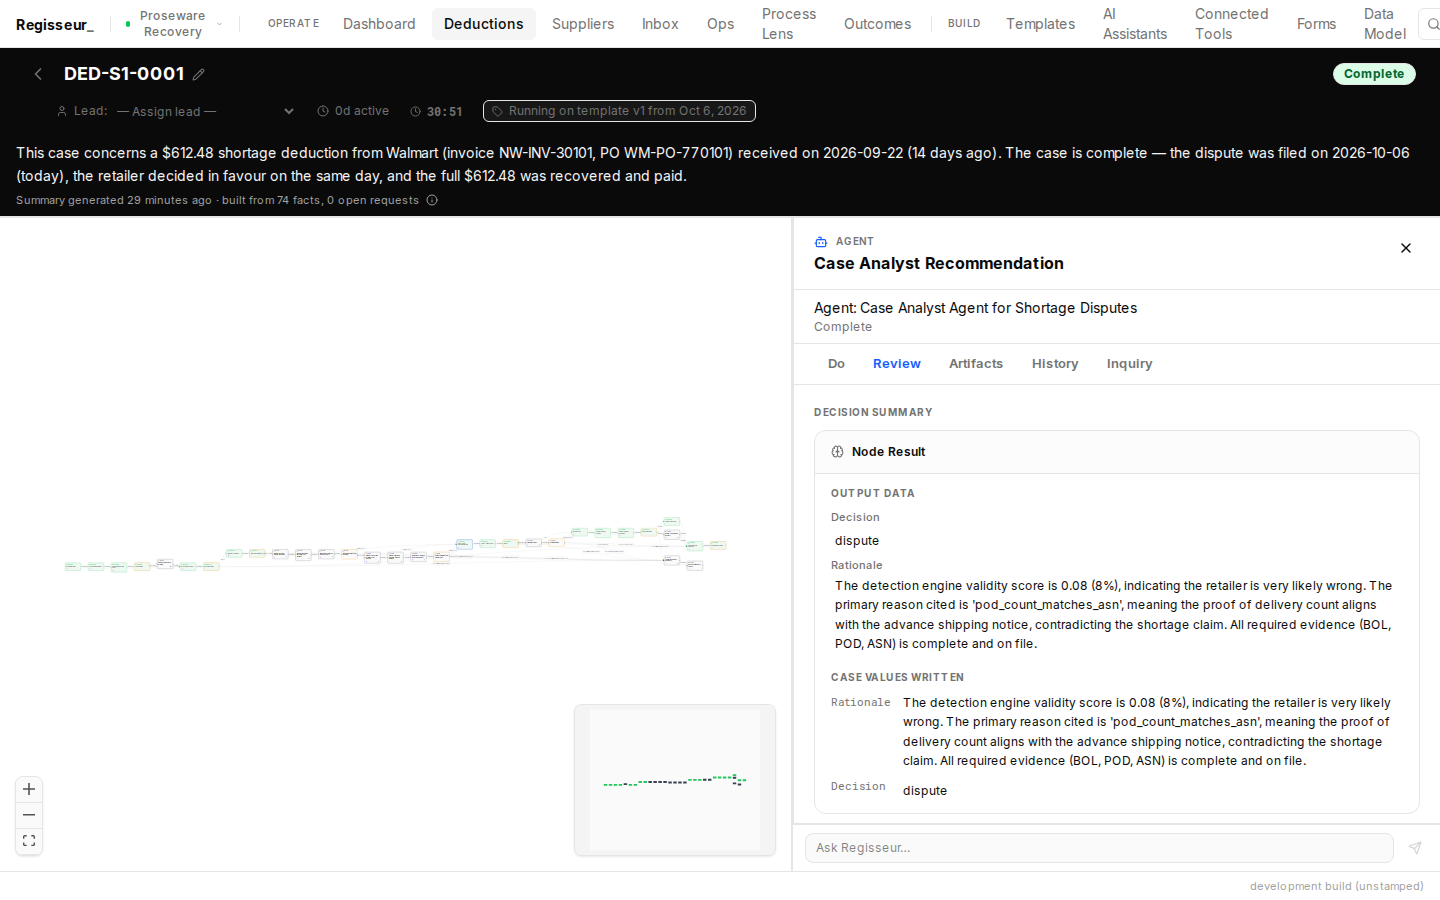Open the Assign lead dropdown
This screenshot has width=1440, height=900.
(206, 111)
